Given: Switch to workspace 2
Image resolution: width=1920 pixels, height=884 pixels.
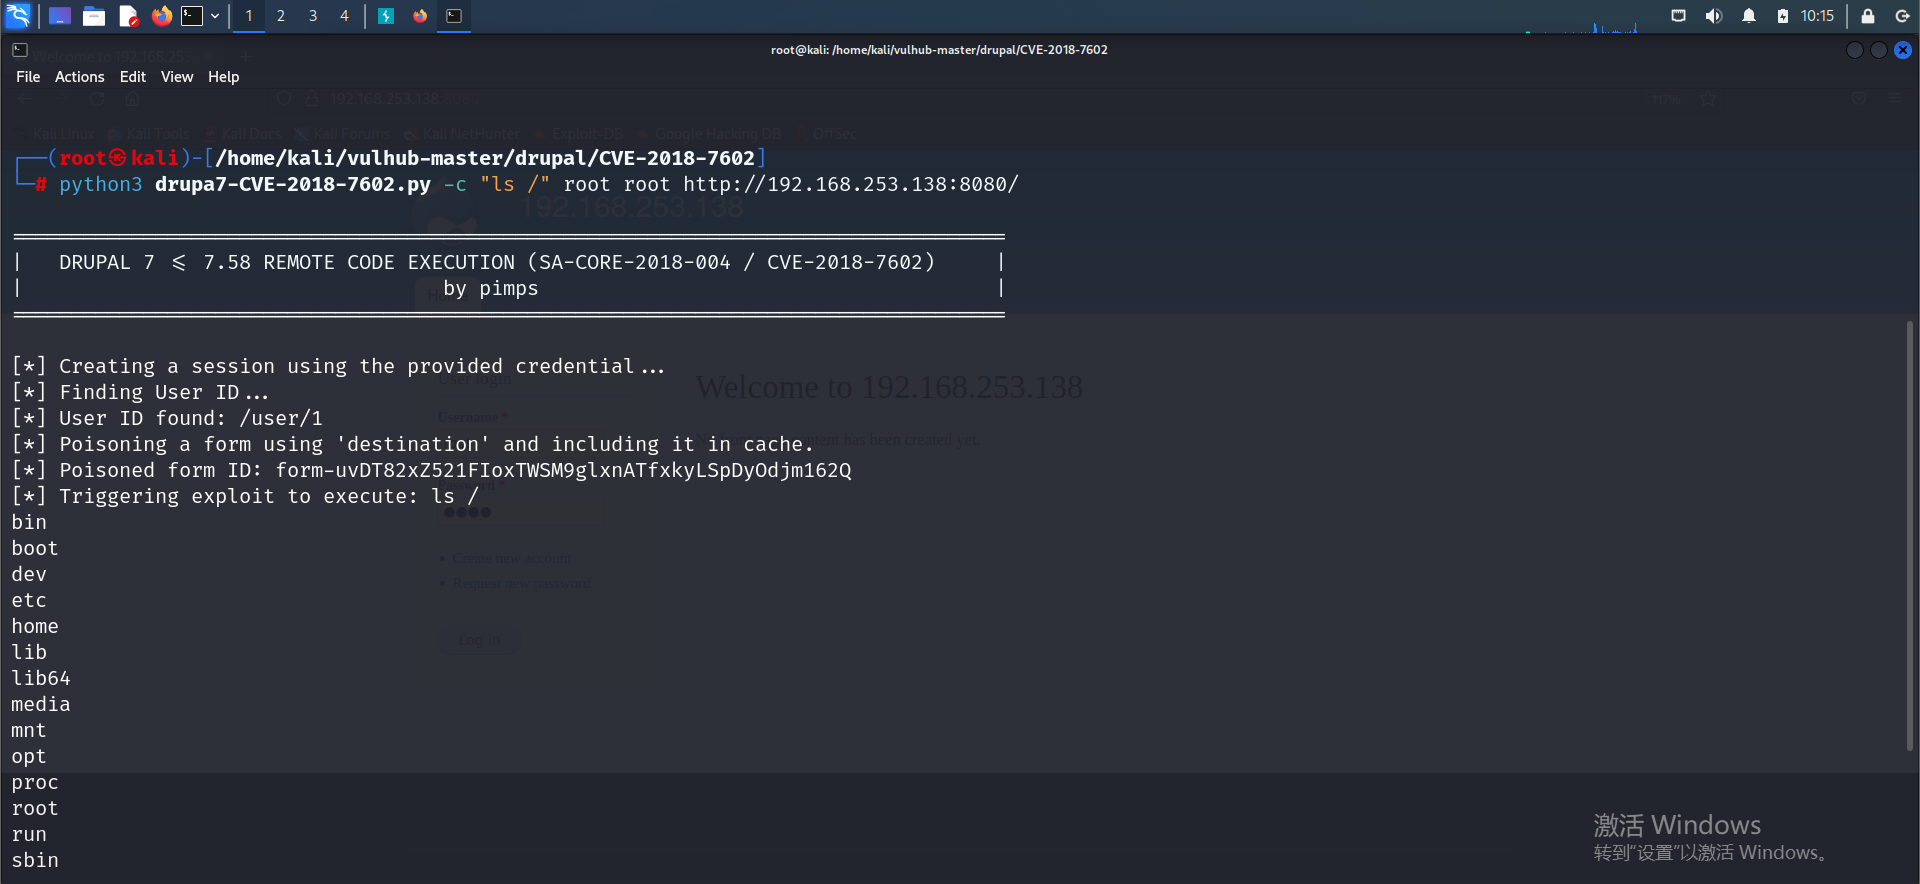Looking at the screenshot, I should 281,16.
